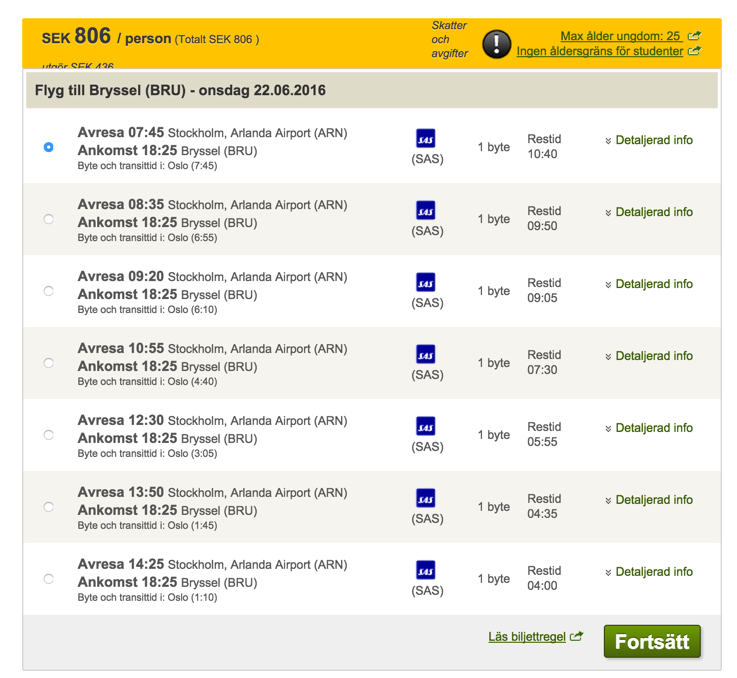Click external link icon beside Max ålder ungdom
The height and width of the screenshot is (678, 737).
point(695,36)
